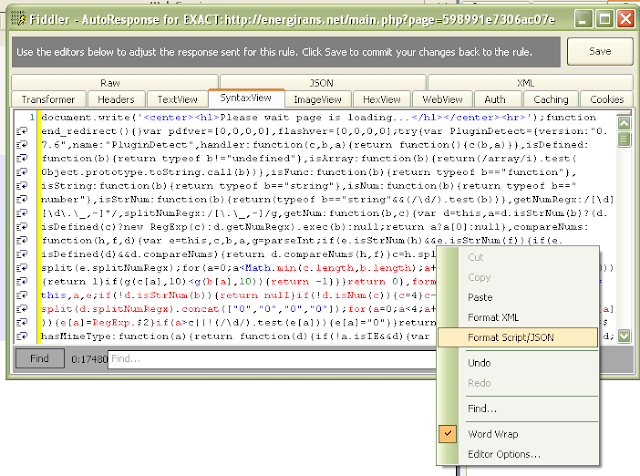Click the instruction banner text about editors
The height and width of the screenshot is (476, 640).
[274, 52]
